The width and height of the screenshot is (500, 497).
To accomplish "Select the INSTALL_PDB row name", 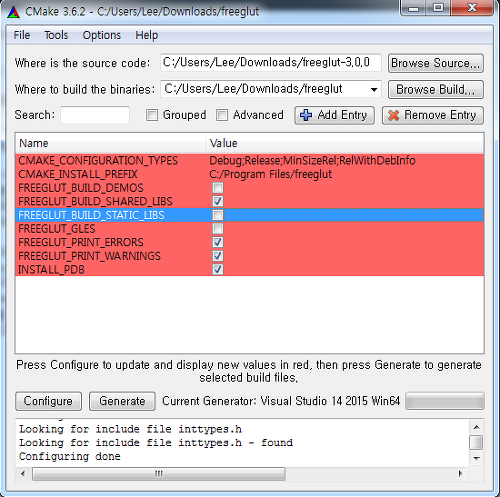I will (x=51, y=269).
